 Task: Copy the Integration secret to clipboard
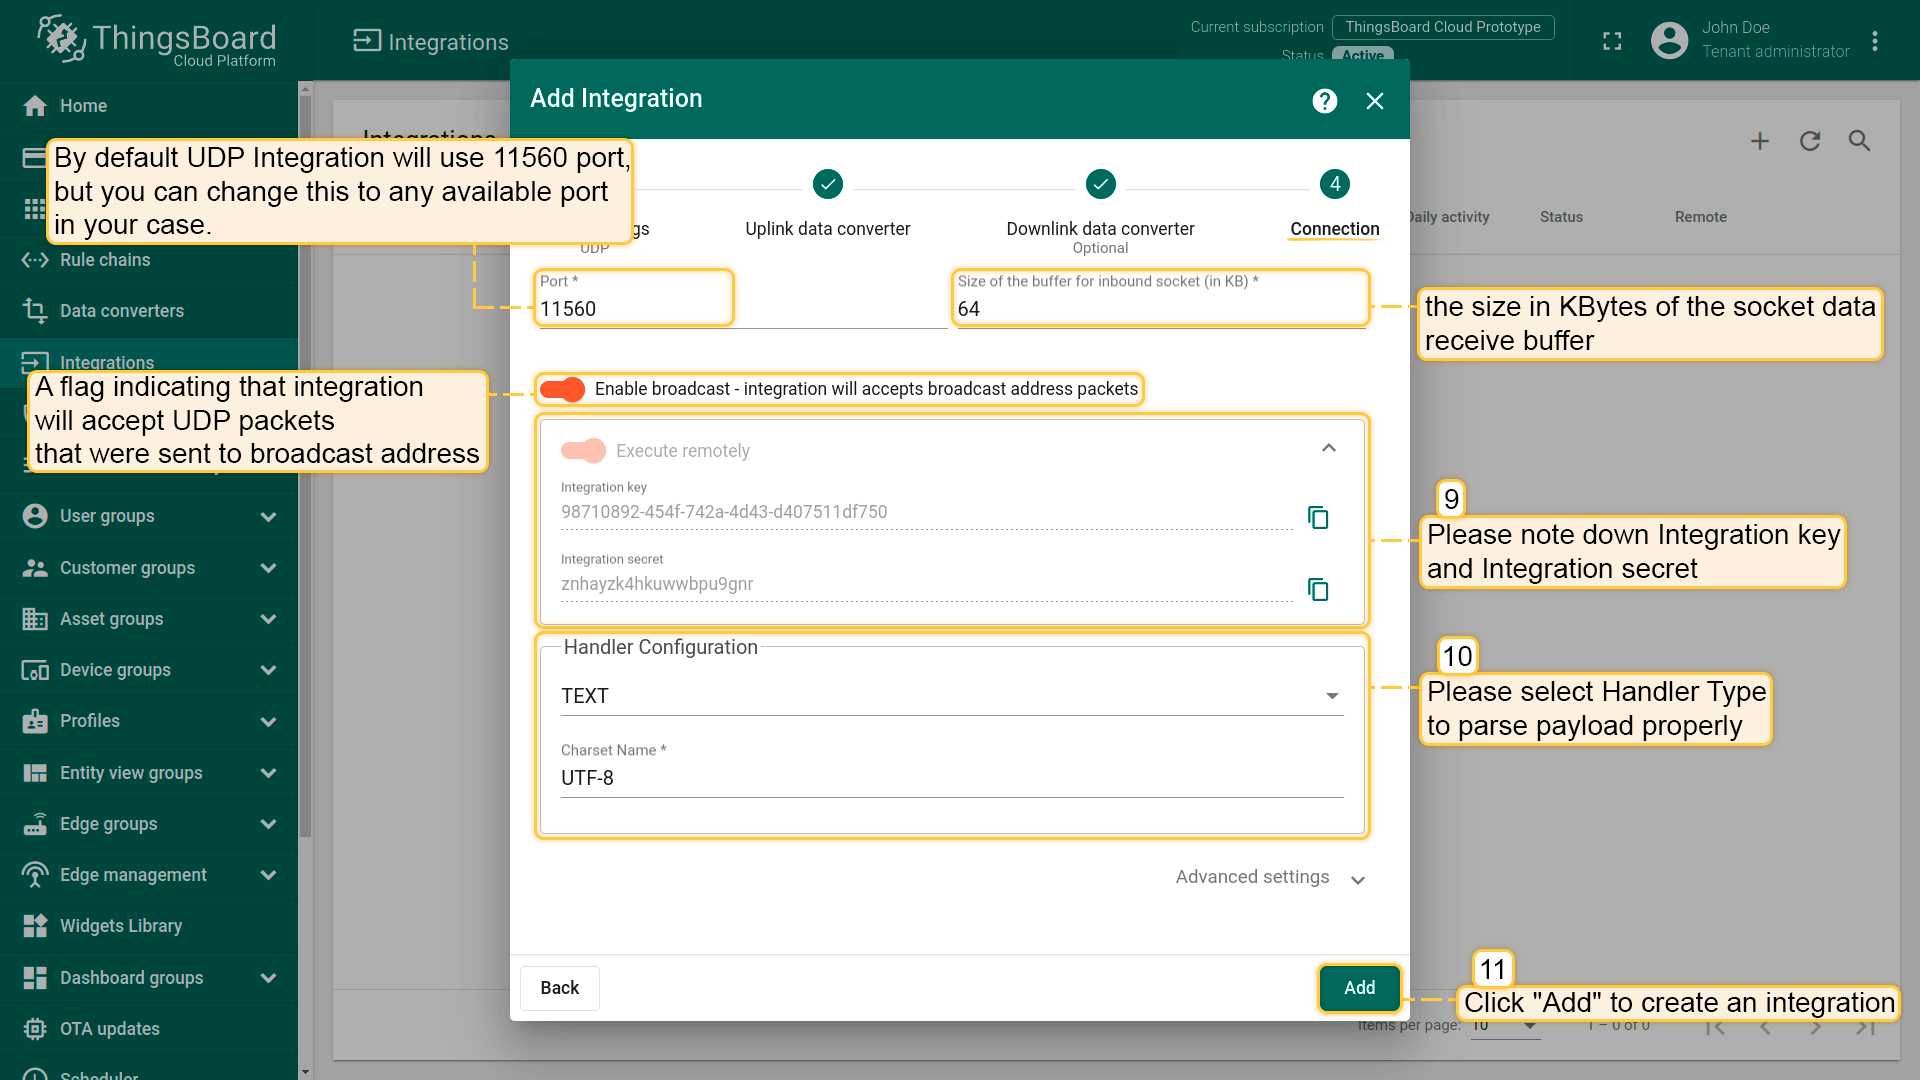point(1318,589)
